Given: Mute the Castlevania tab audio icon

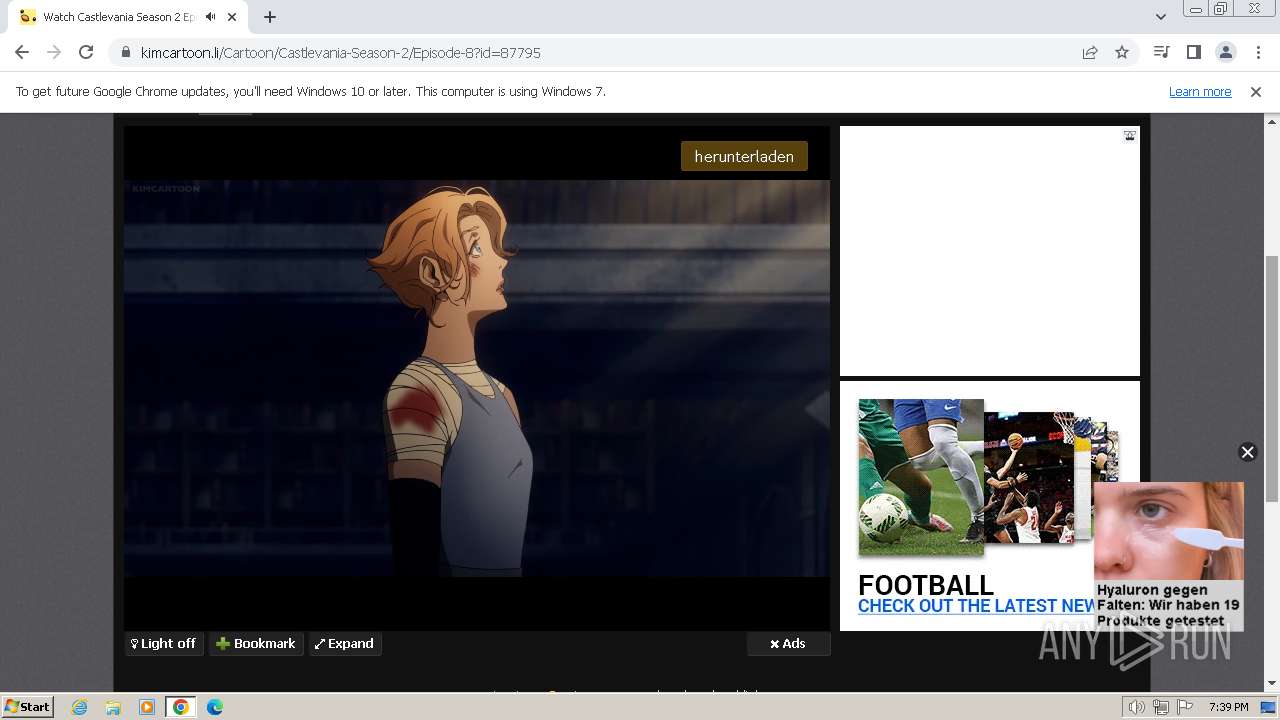Looking at the screenshot, I should pos(210,17).
